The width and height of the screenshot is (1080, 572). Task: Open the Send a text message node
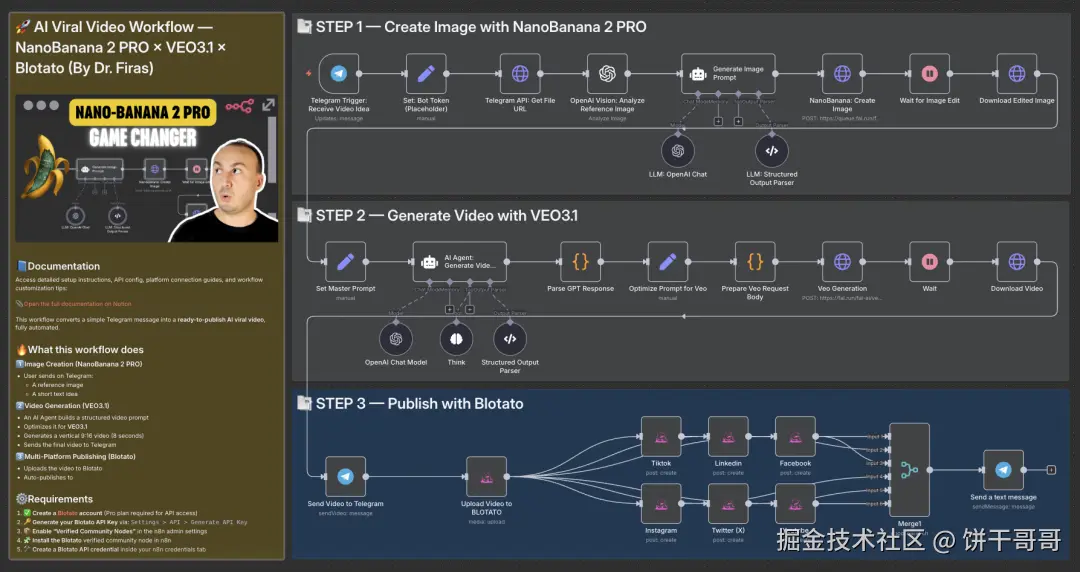tap(1003, 470)
